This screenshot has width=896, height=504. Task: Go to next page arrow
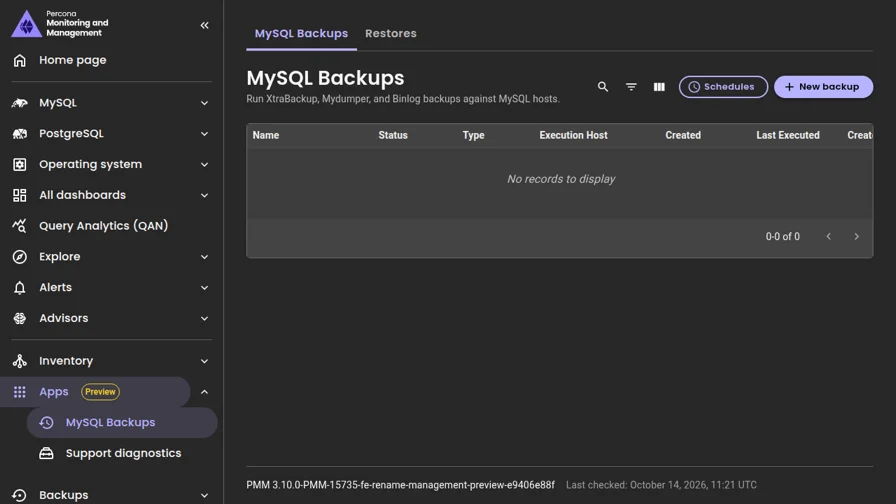pos(857,237)
